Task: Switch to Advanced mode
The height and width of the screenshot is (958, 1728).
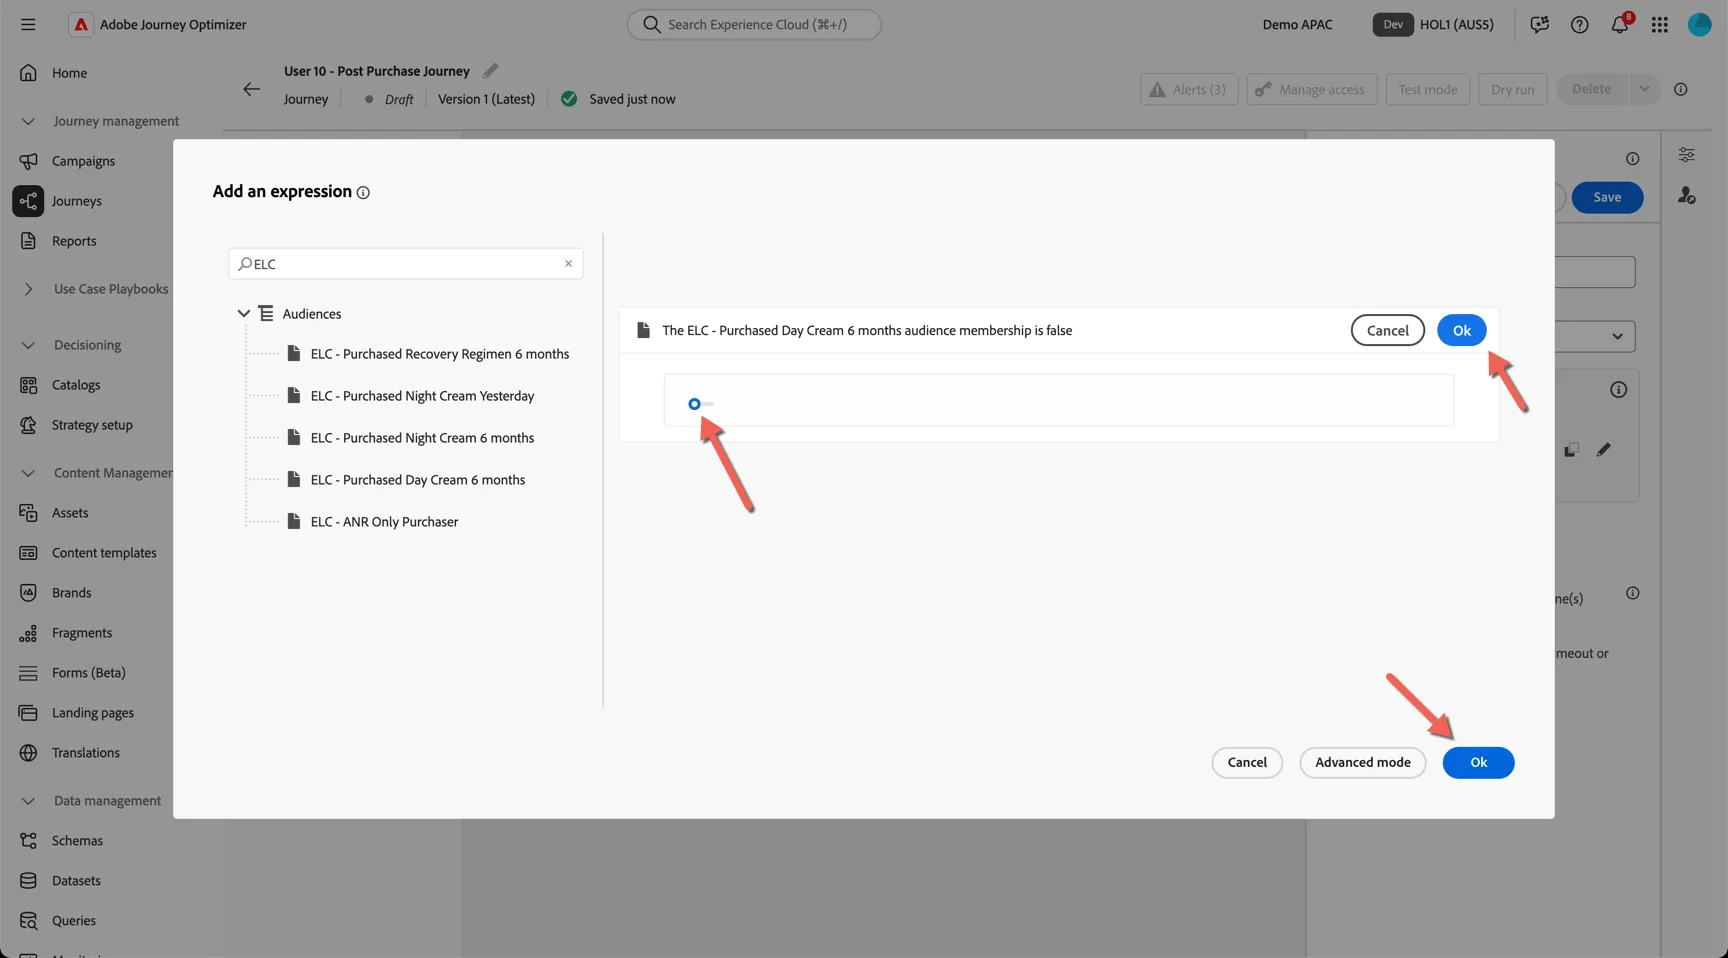Action: pos(1362,762)
